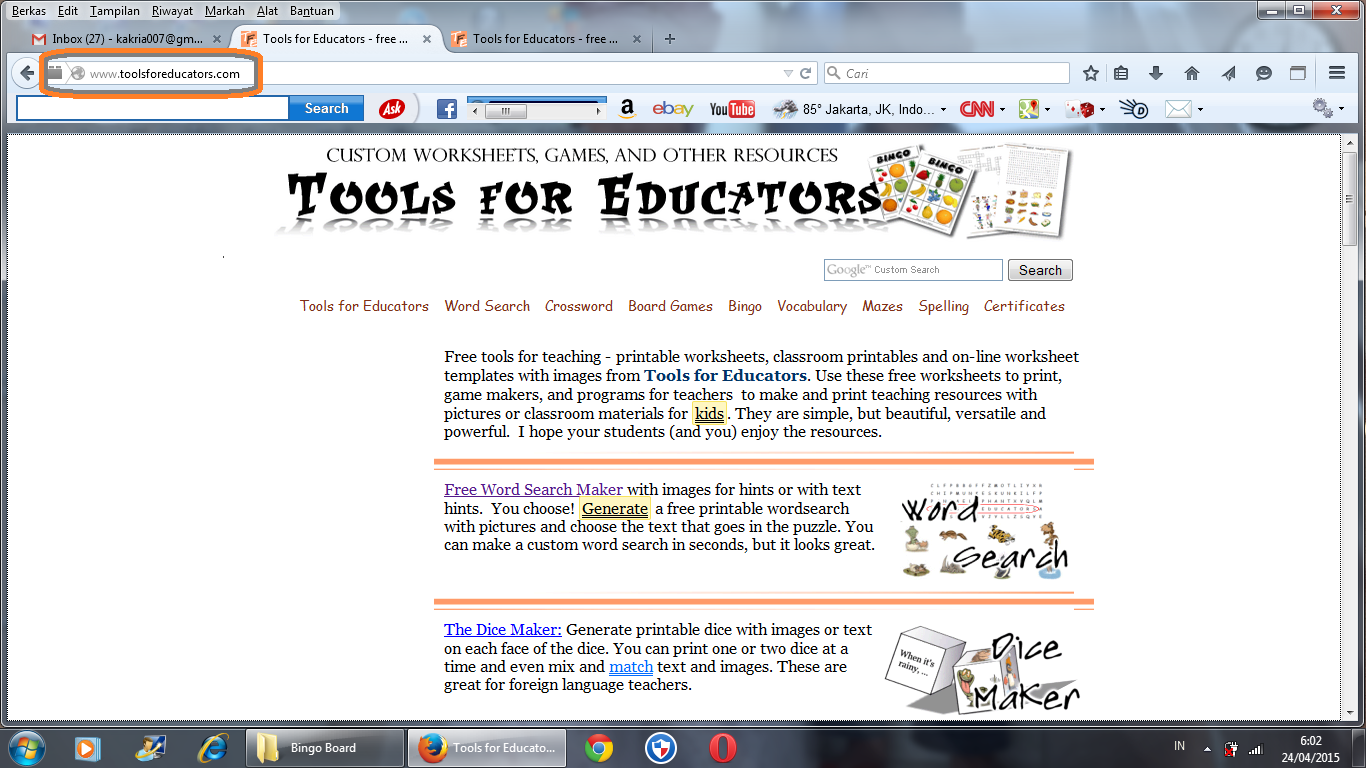Expand the CNN dropdown arrow

1003,109
